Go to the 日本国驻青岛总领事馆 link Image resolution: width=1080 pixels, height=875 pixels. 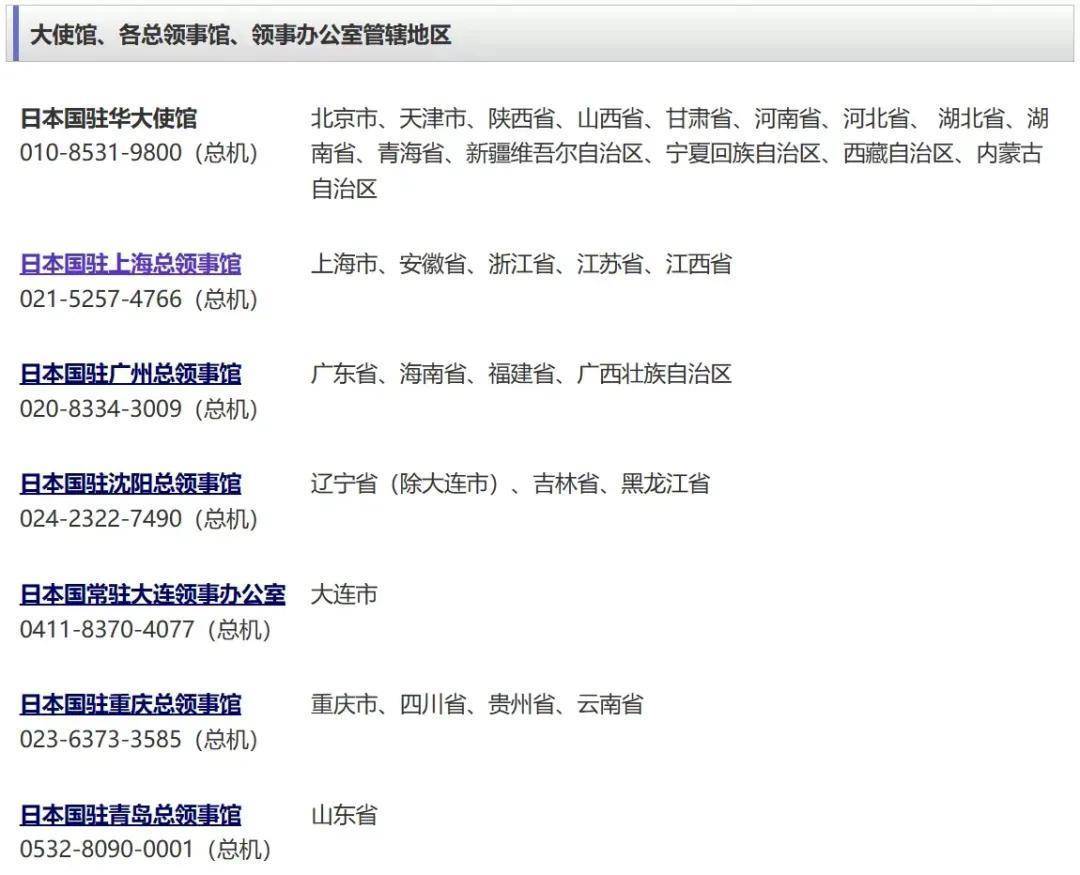click(x=130, y=815)
